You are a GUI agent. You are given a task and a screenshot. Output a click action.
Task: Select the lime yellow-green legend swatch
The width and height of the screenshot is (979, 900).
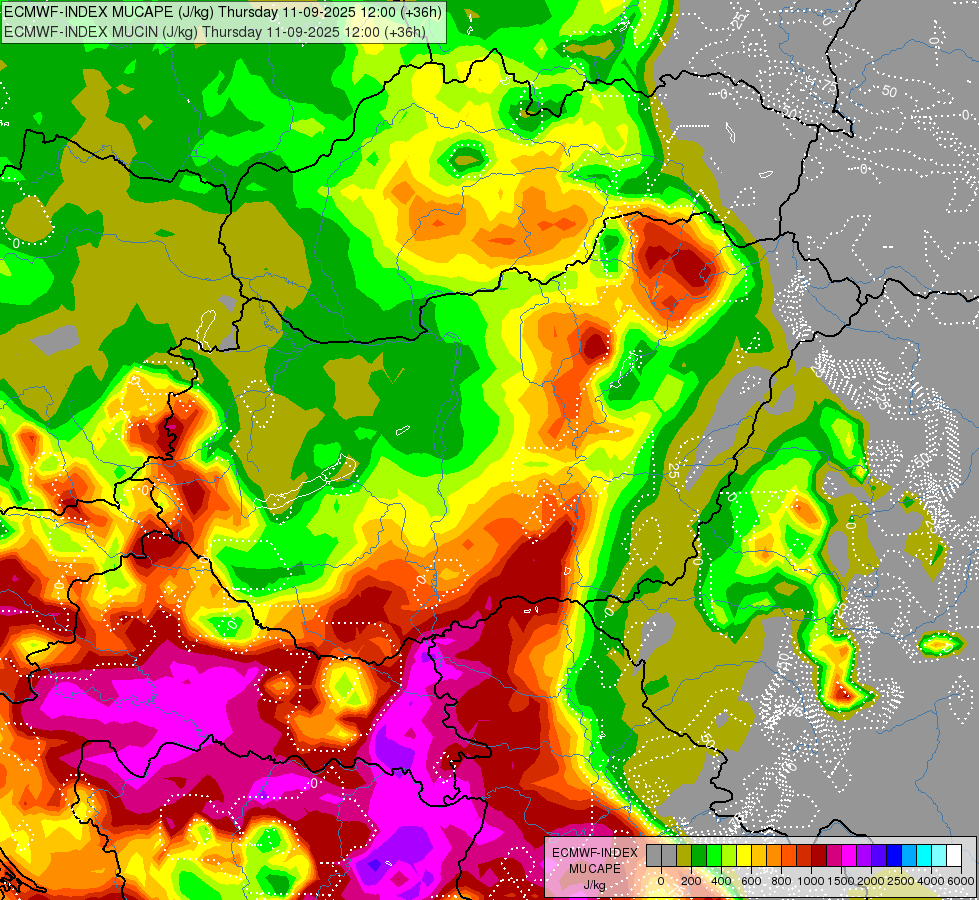tap(729, 855)
